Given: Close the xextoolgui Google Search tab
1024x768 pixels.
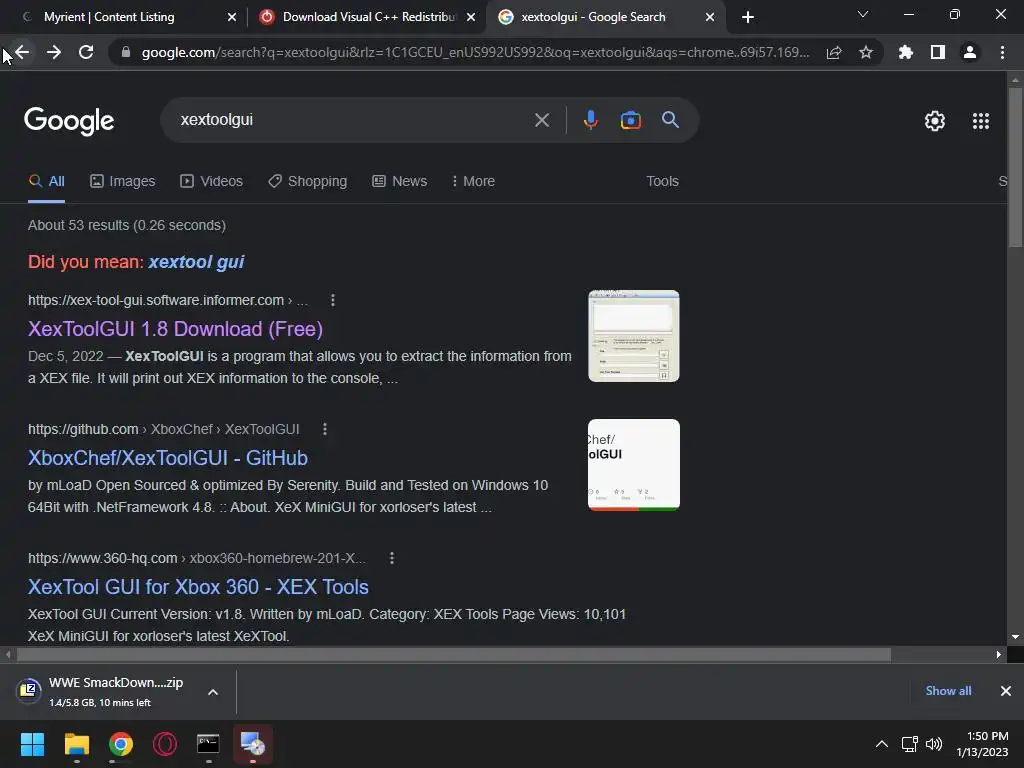Looking at the screenshot, I should 710,17.
